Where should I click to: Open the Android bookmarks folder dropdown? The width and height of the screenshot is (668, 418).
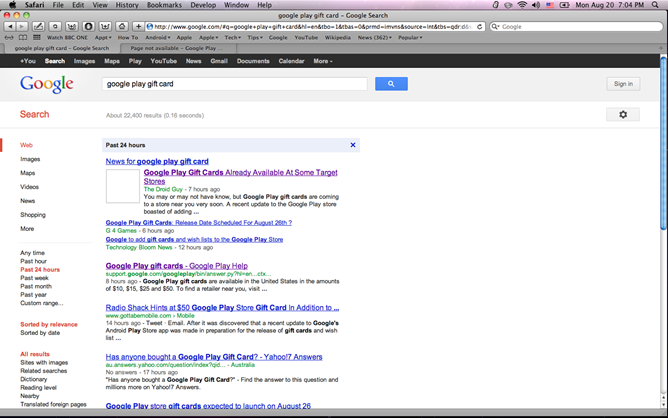[x=158, y=37]
